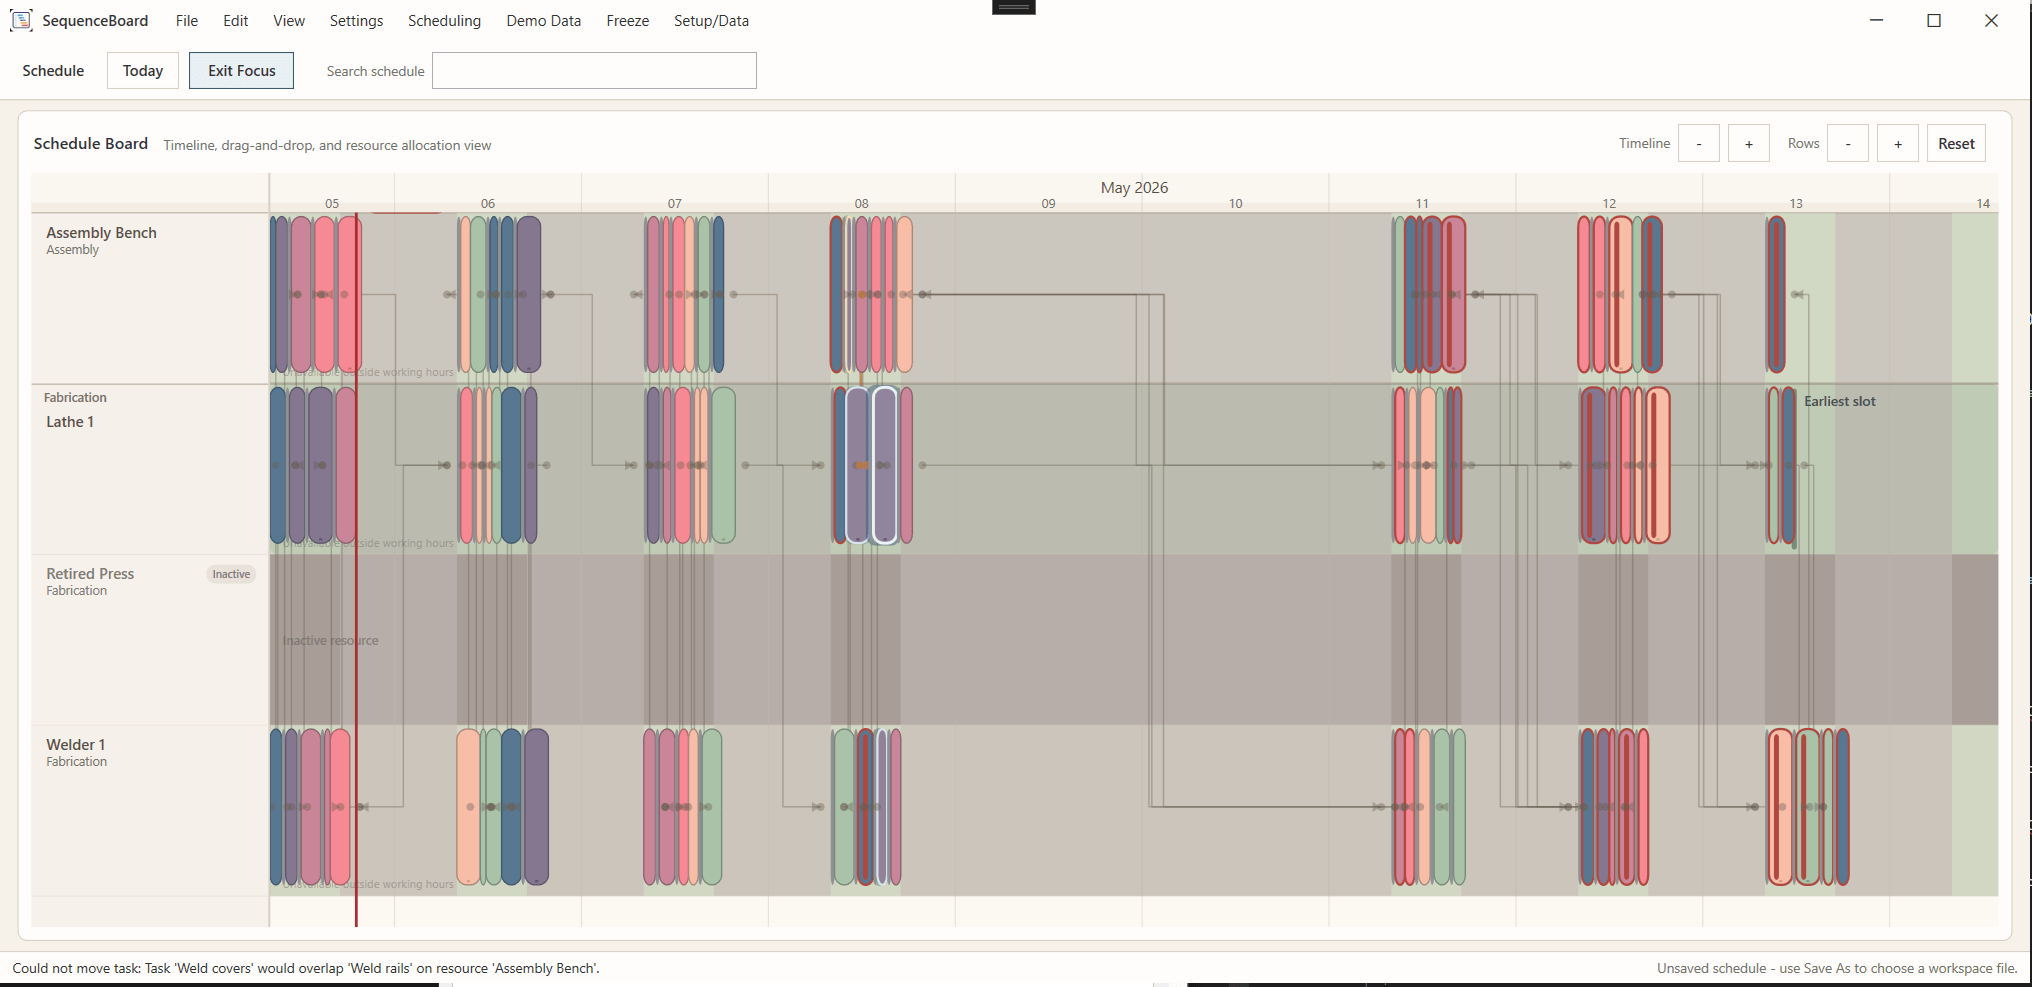The width and height of the screenshot is (2032, 987).
Task: Click the 10 date header
Action: coord(1236,203)
